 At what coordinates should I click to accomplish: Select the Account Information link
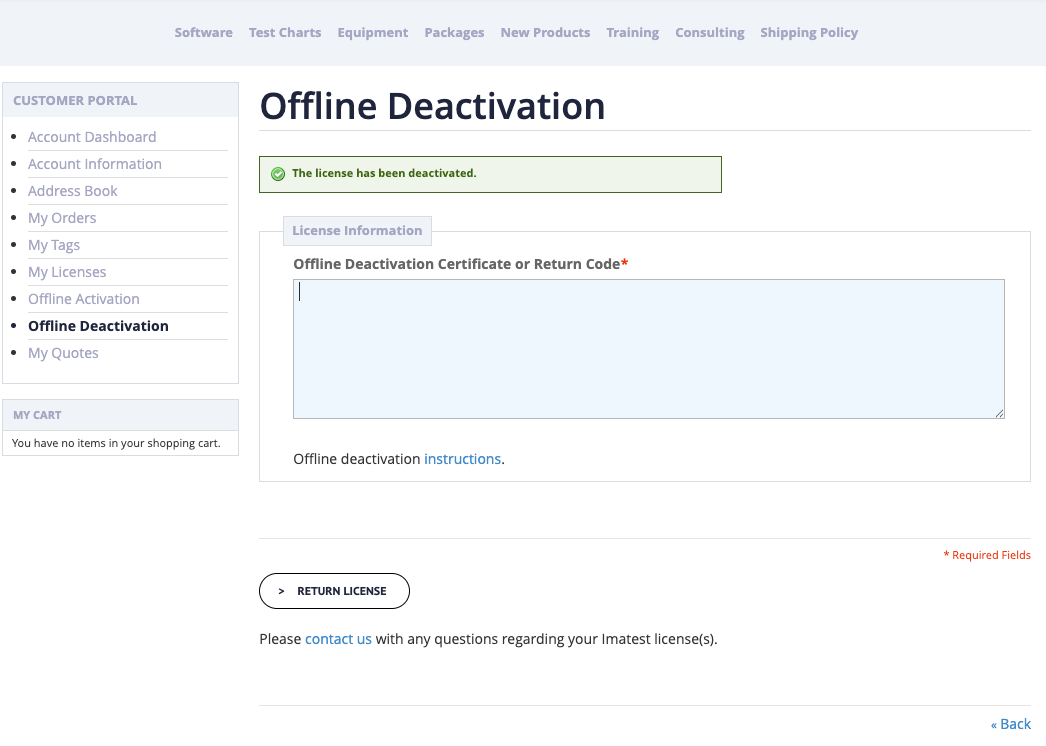(x=95, y=163)
